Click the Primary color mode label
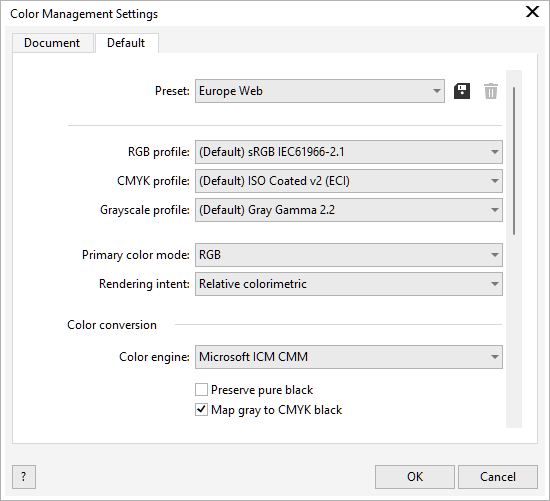This screenshot has height=501, width=550. coord(136,255)
